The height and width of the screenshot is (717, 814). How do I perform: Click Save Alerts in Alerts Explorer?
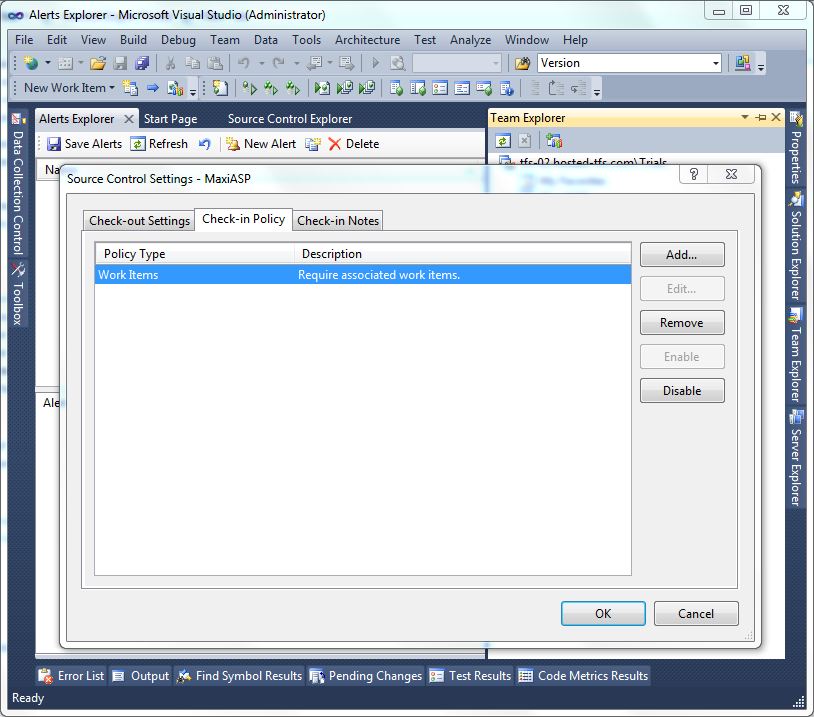click(x=84, y=144)
